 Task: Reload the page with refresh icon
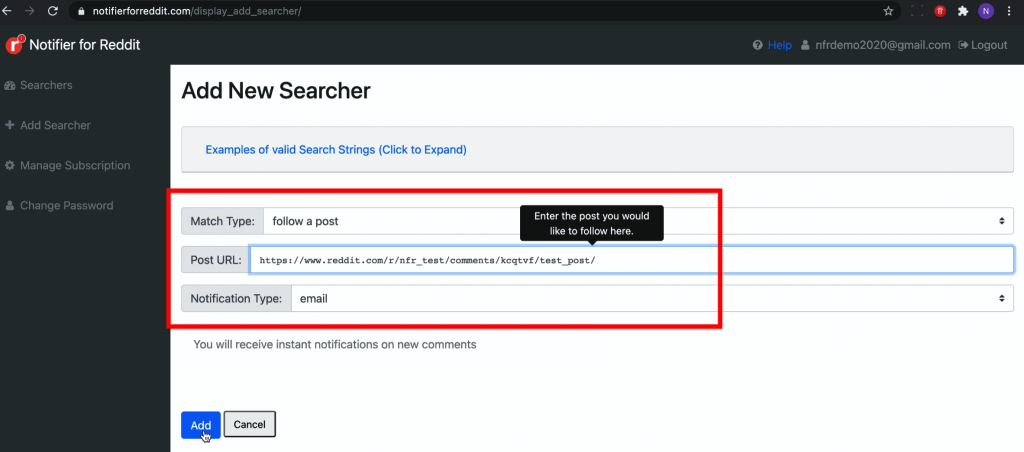[53, 11]
